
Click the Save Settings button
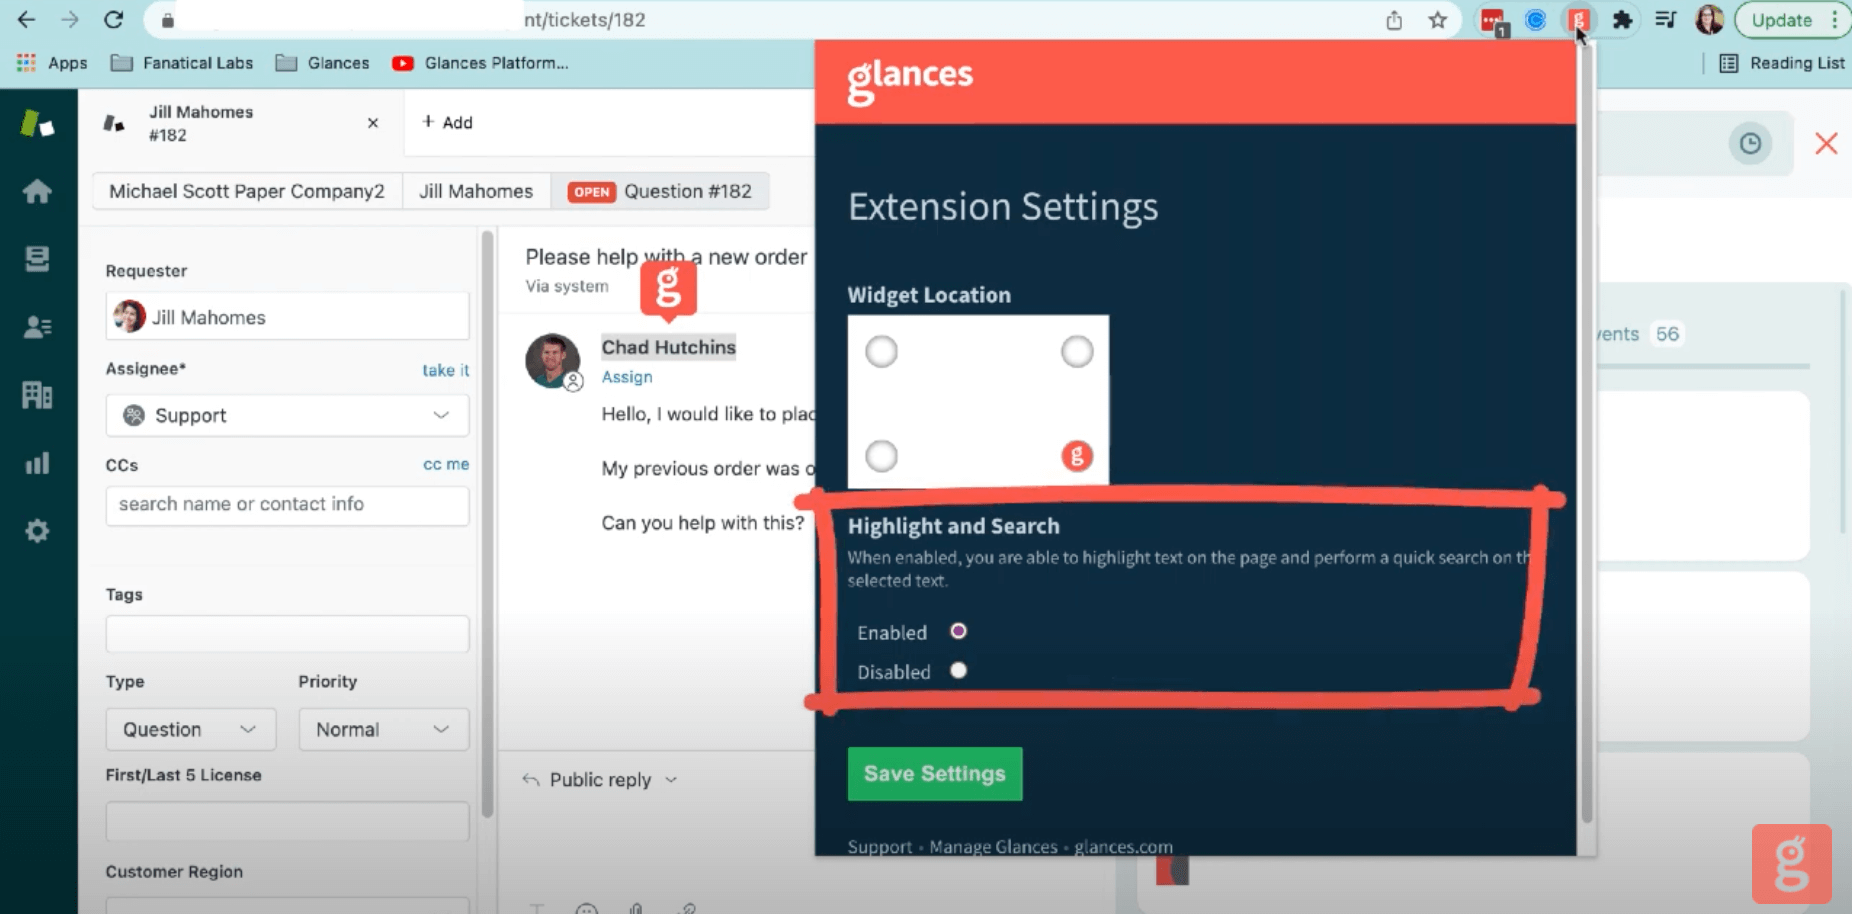935,774
